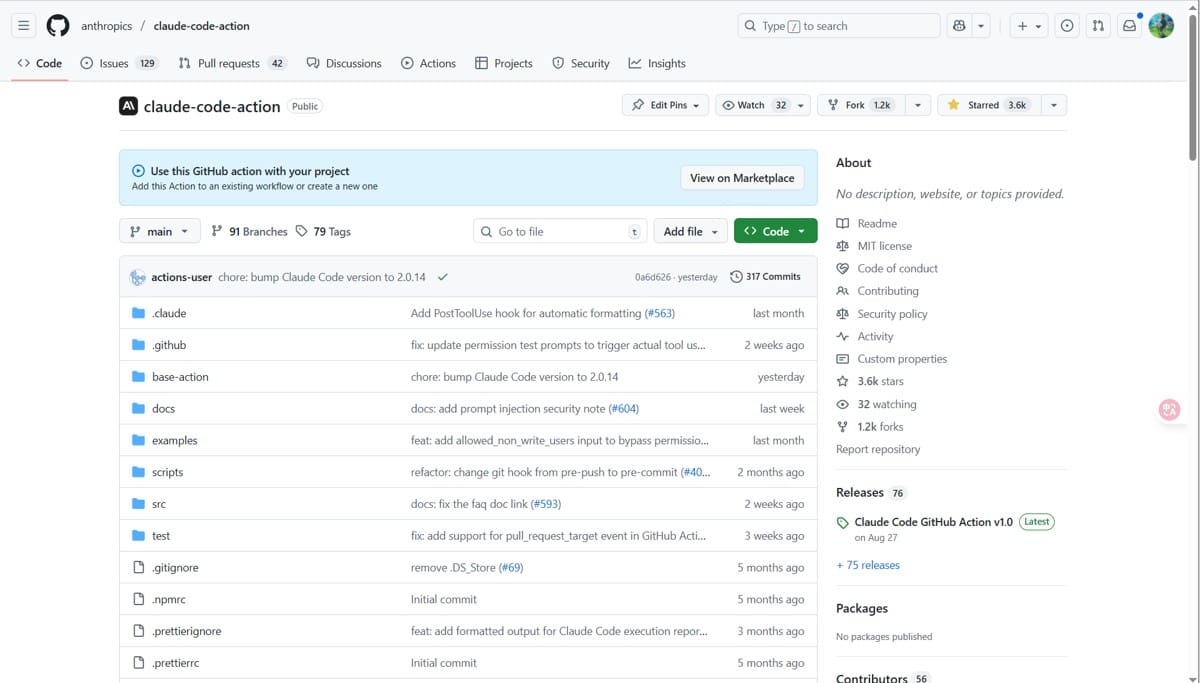Switch to the Actions tab
Screen dimensions: 1200x683
click(x=428, y=63)
